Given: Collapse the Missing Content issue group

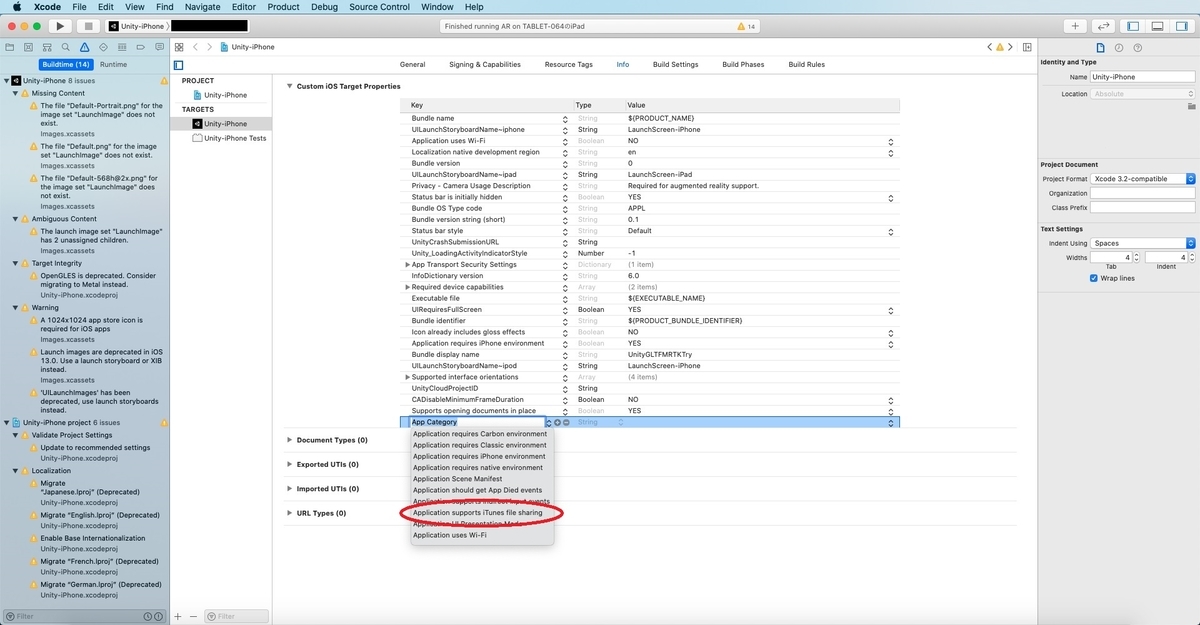Looking at the screenshot, I should click(x=15, y=93).
